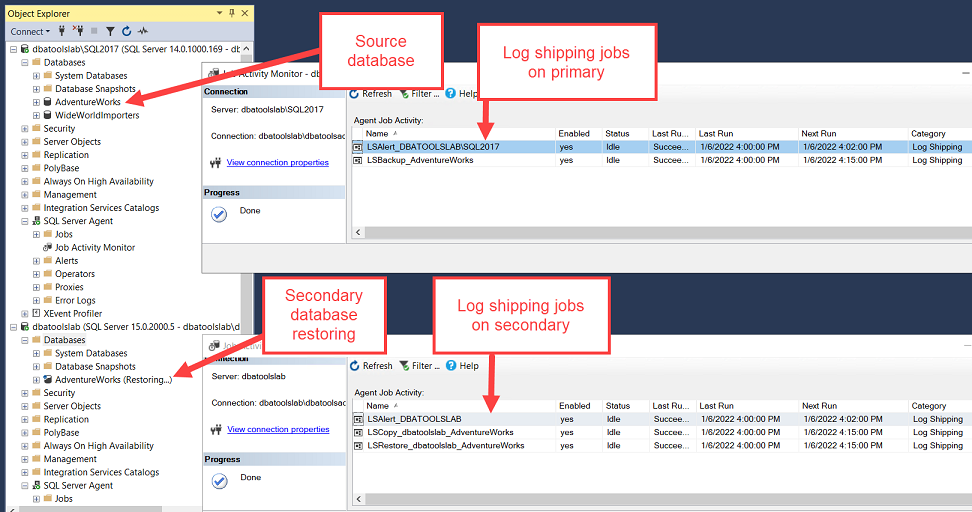Image resolution: width=972 pixels, height=512 pixels.
Task: Click connection properties icon in secondary monitor
Action: (x=216, y=430)
